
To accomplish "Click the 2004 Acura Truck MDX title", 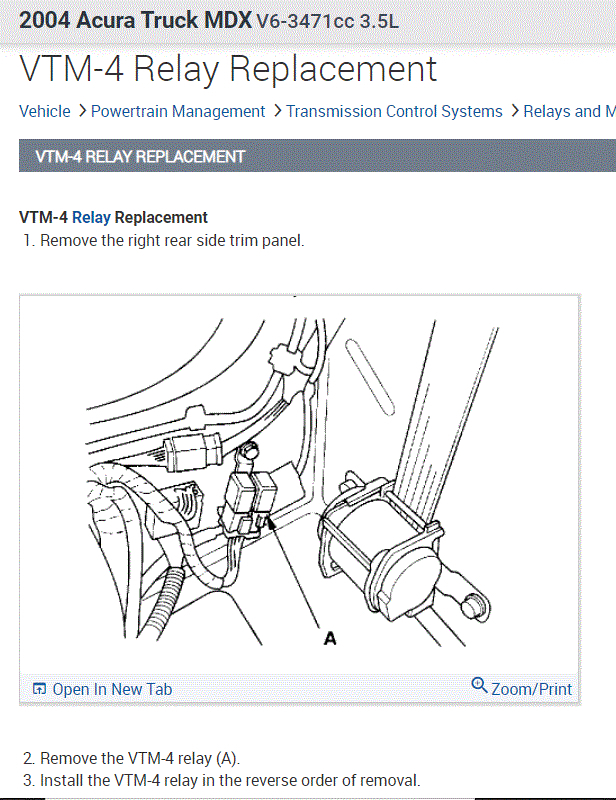I will (135, 20).
